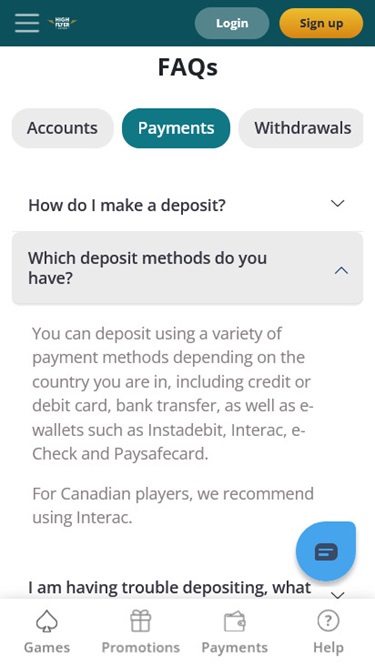Open the "How do I make a deposit?" question
The width and height of the screenshot is (375, 667).
(x=187, y=205)
